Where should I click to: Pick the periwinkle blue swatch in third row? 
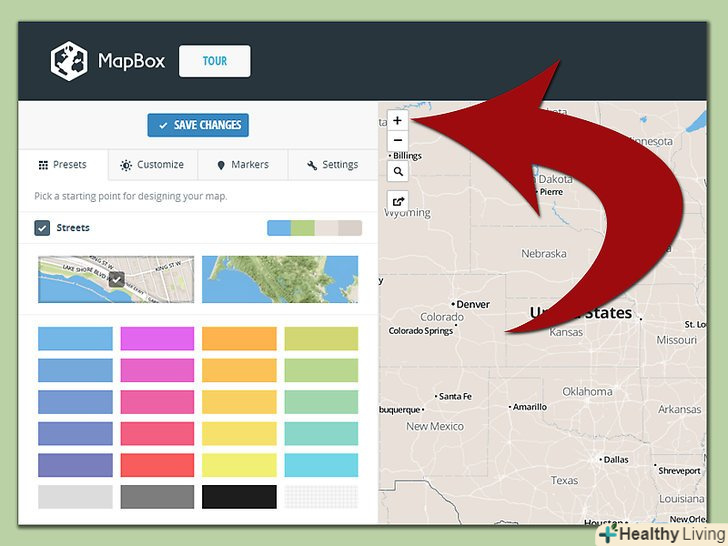(75, 402)
